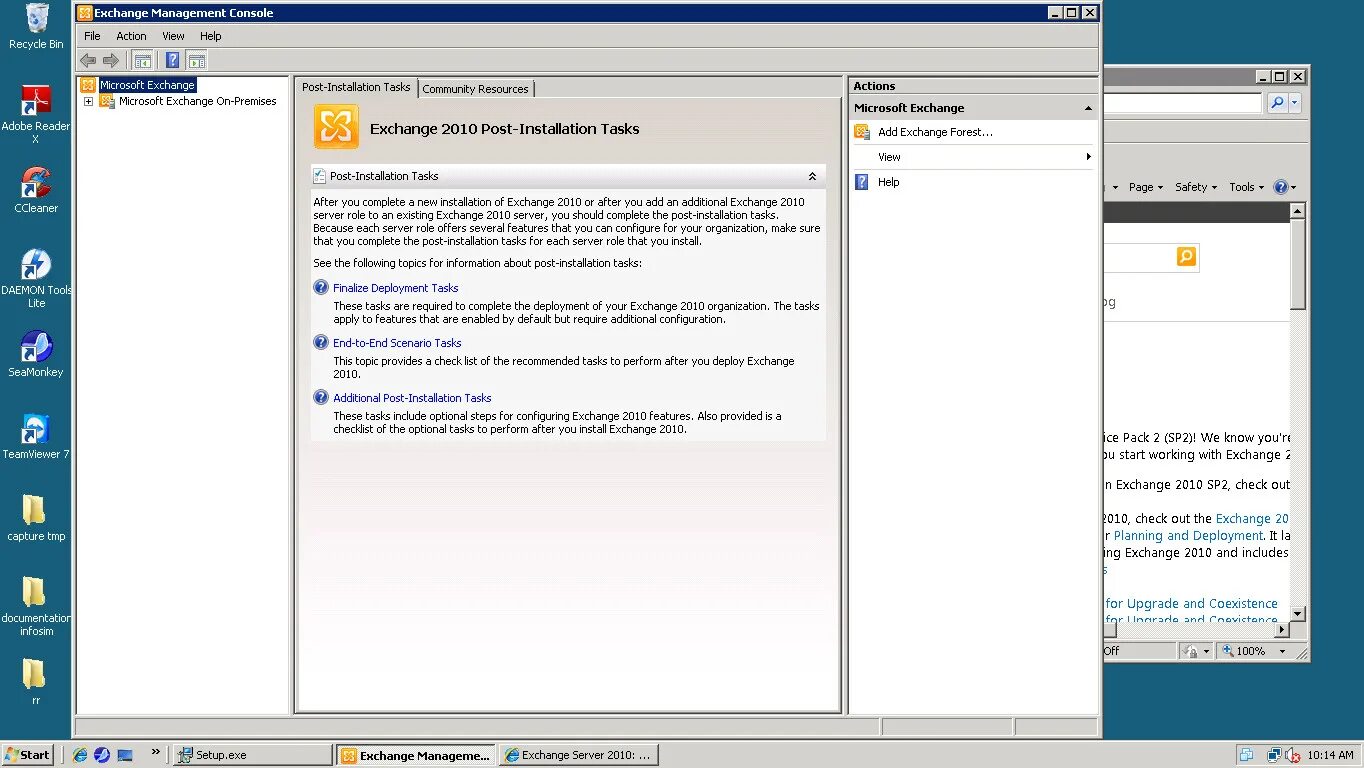
Task: Click the Exchange Management Console title bar icon
Action: [85, 13]
